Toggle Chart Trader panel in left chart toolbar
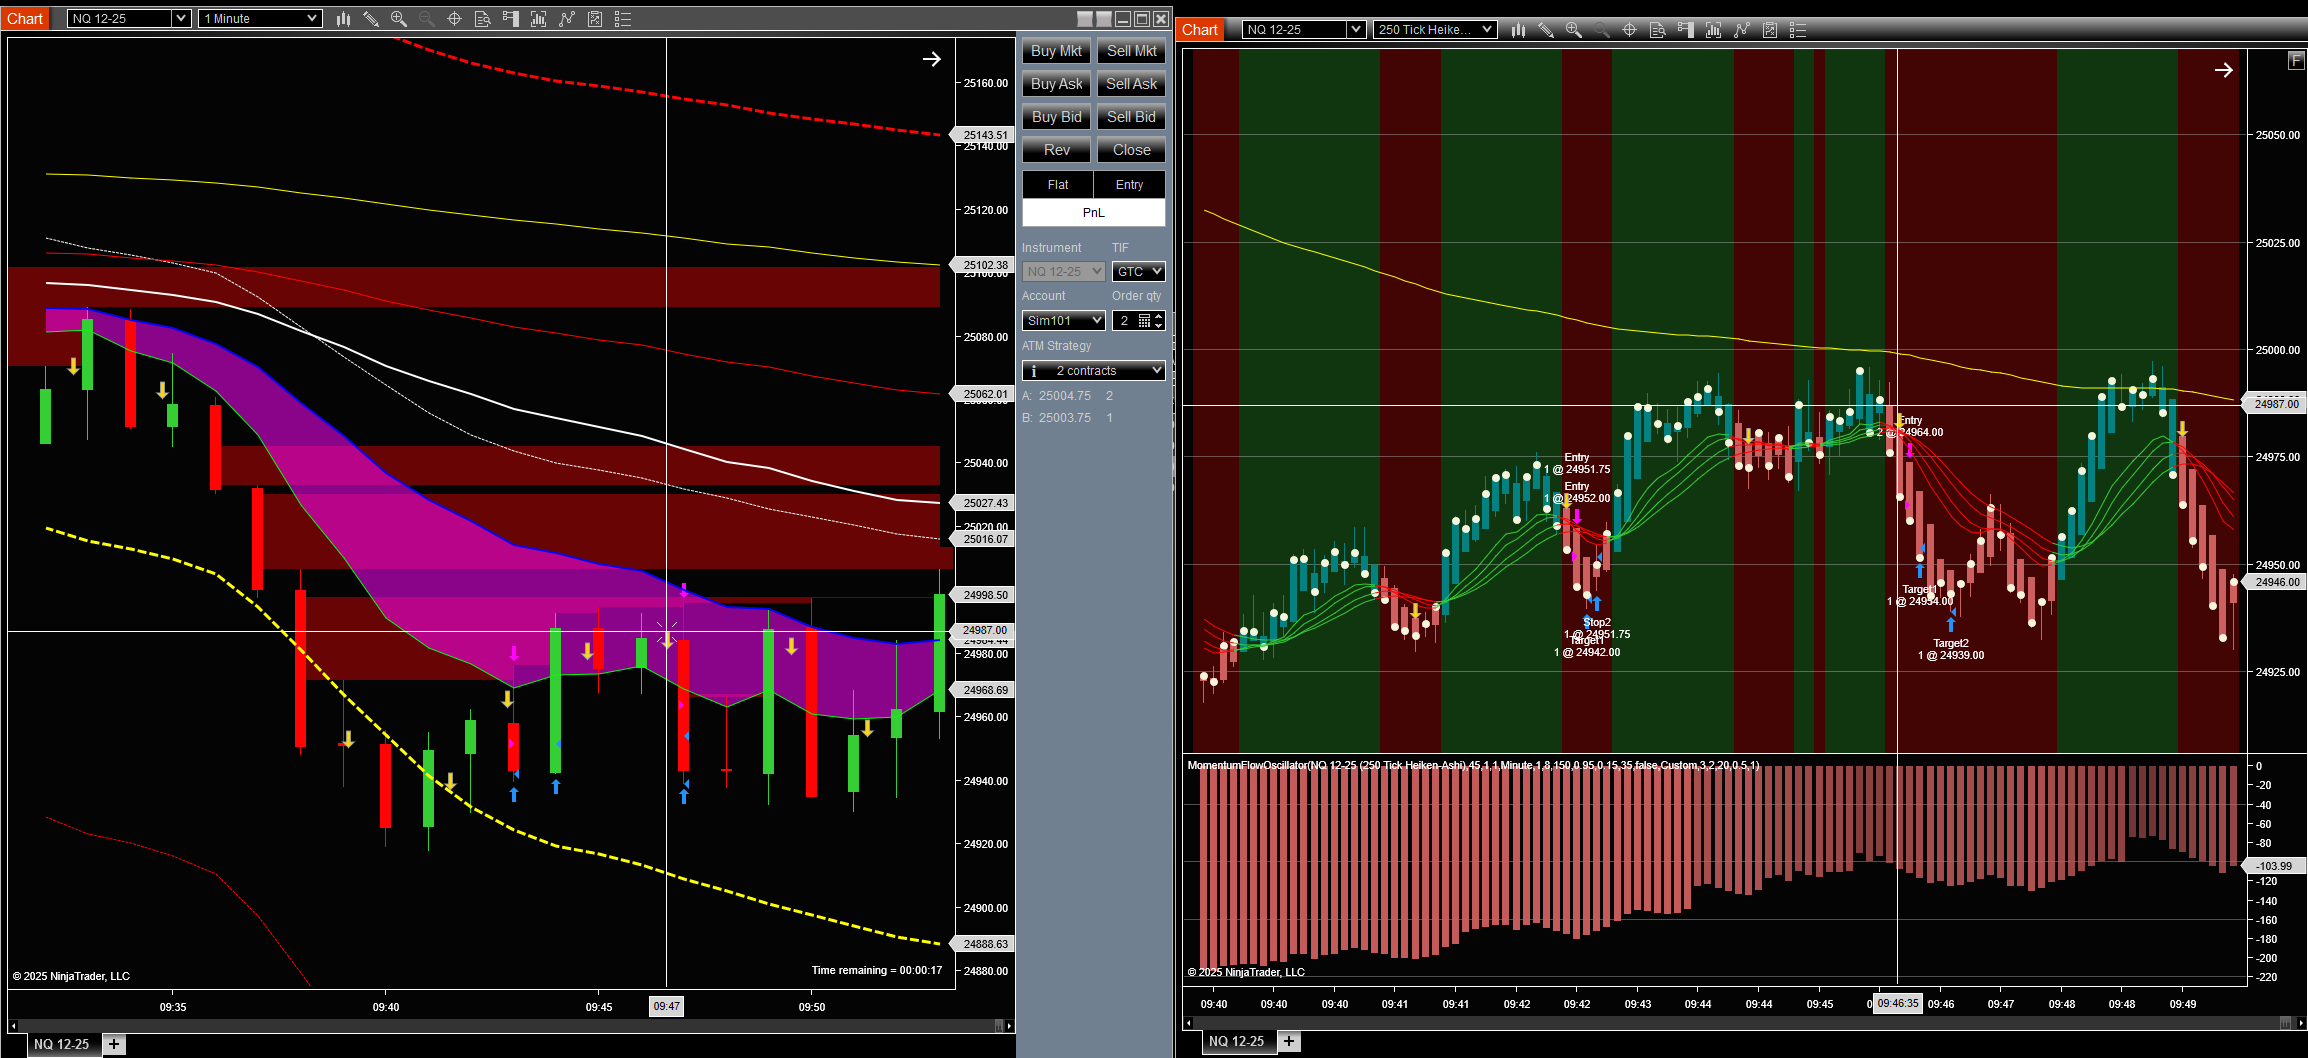The height and width of the screenshot is (1058, 2308). coord(511,19)
